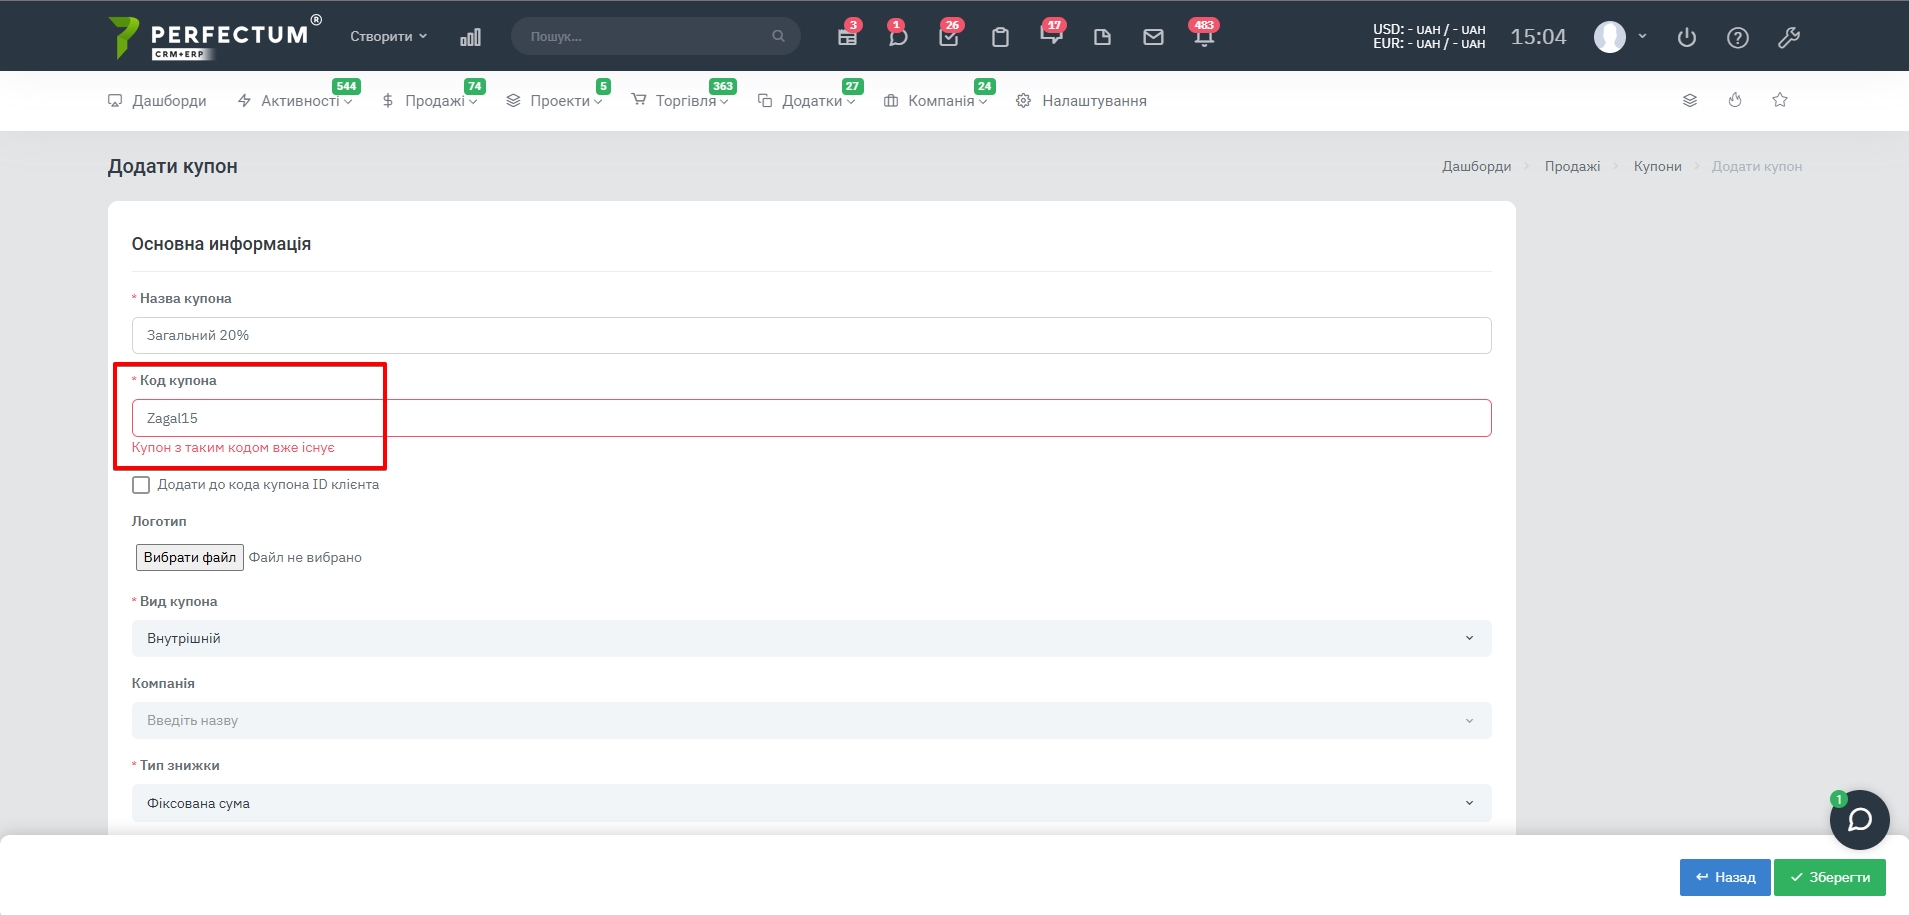Open the help question mark icon
The image size is (1909, 915).
pyautogui.click(x=1737, y=37)
